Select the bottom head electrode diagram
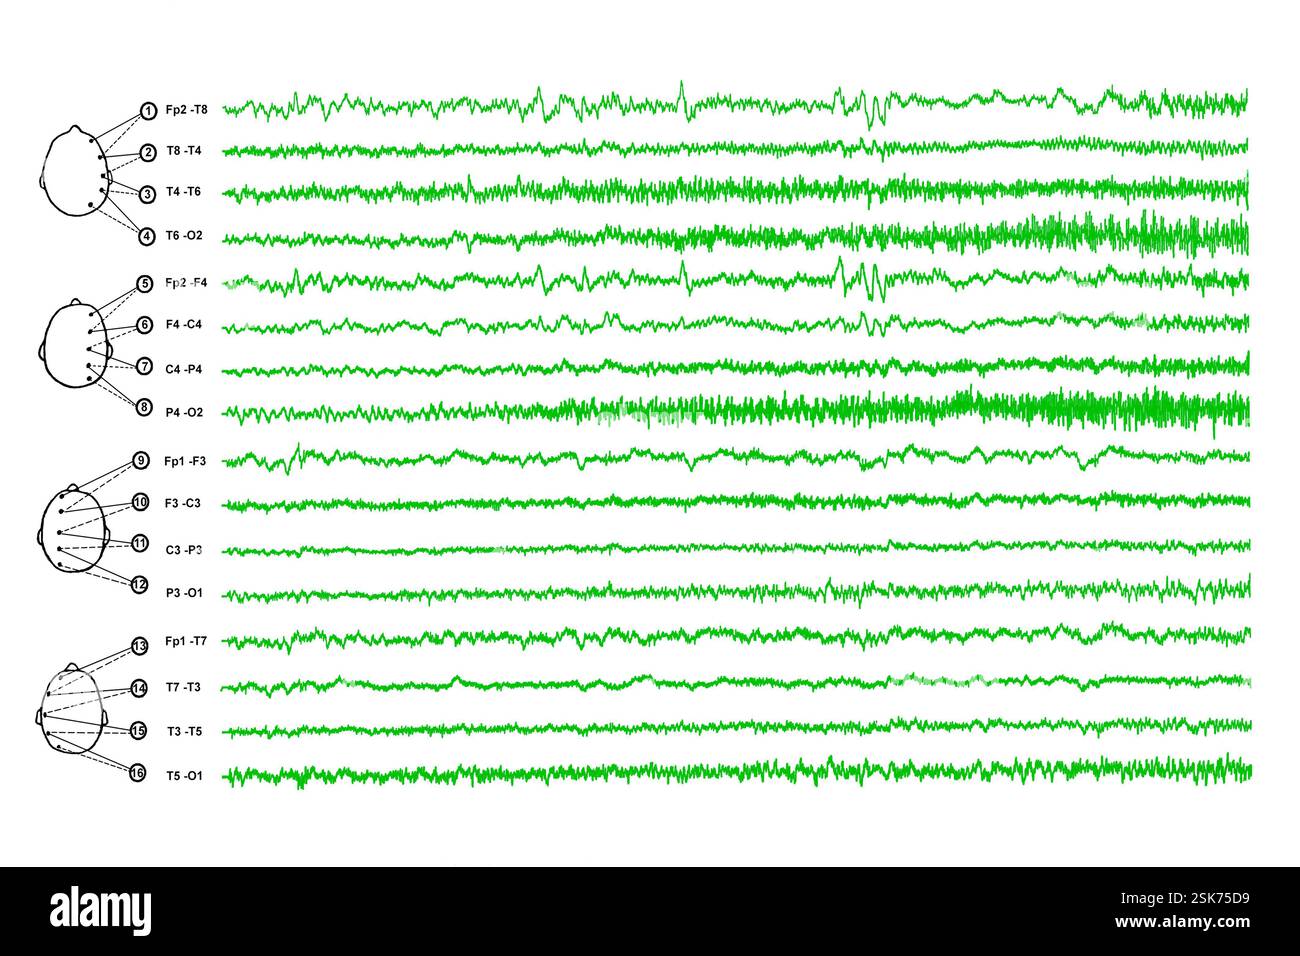 70,708
